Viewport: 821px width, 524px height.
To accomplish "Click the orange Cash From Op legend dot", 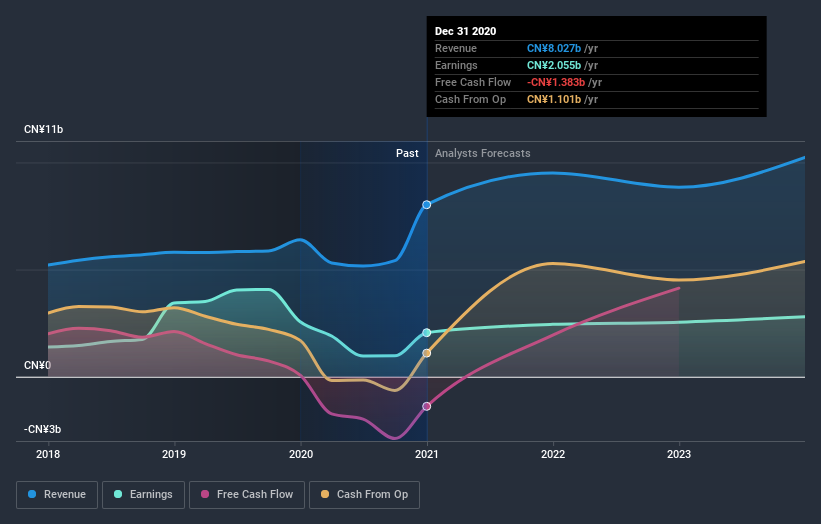I will pos(325,494).
